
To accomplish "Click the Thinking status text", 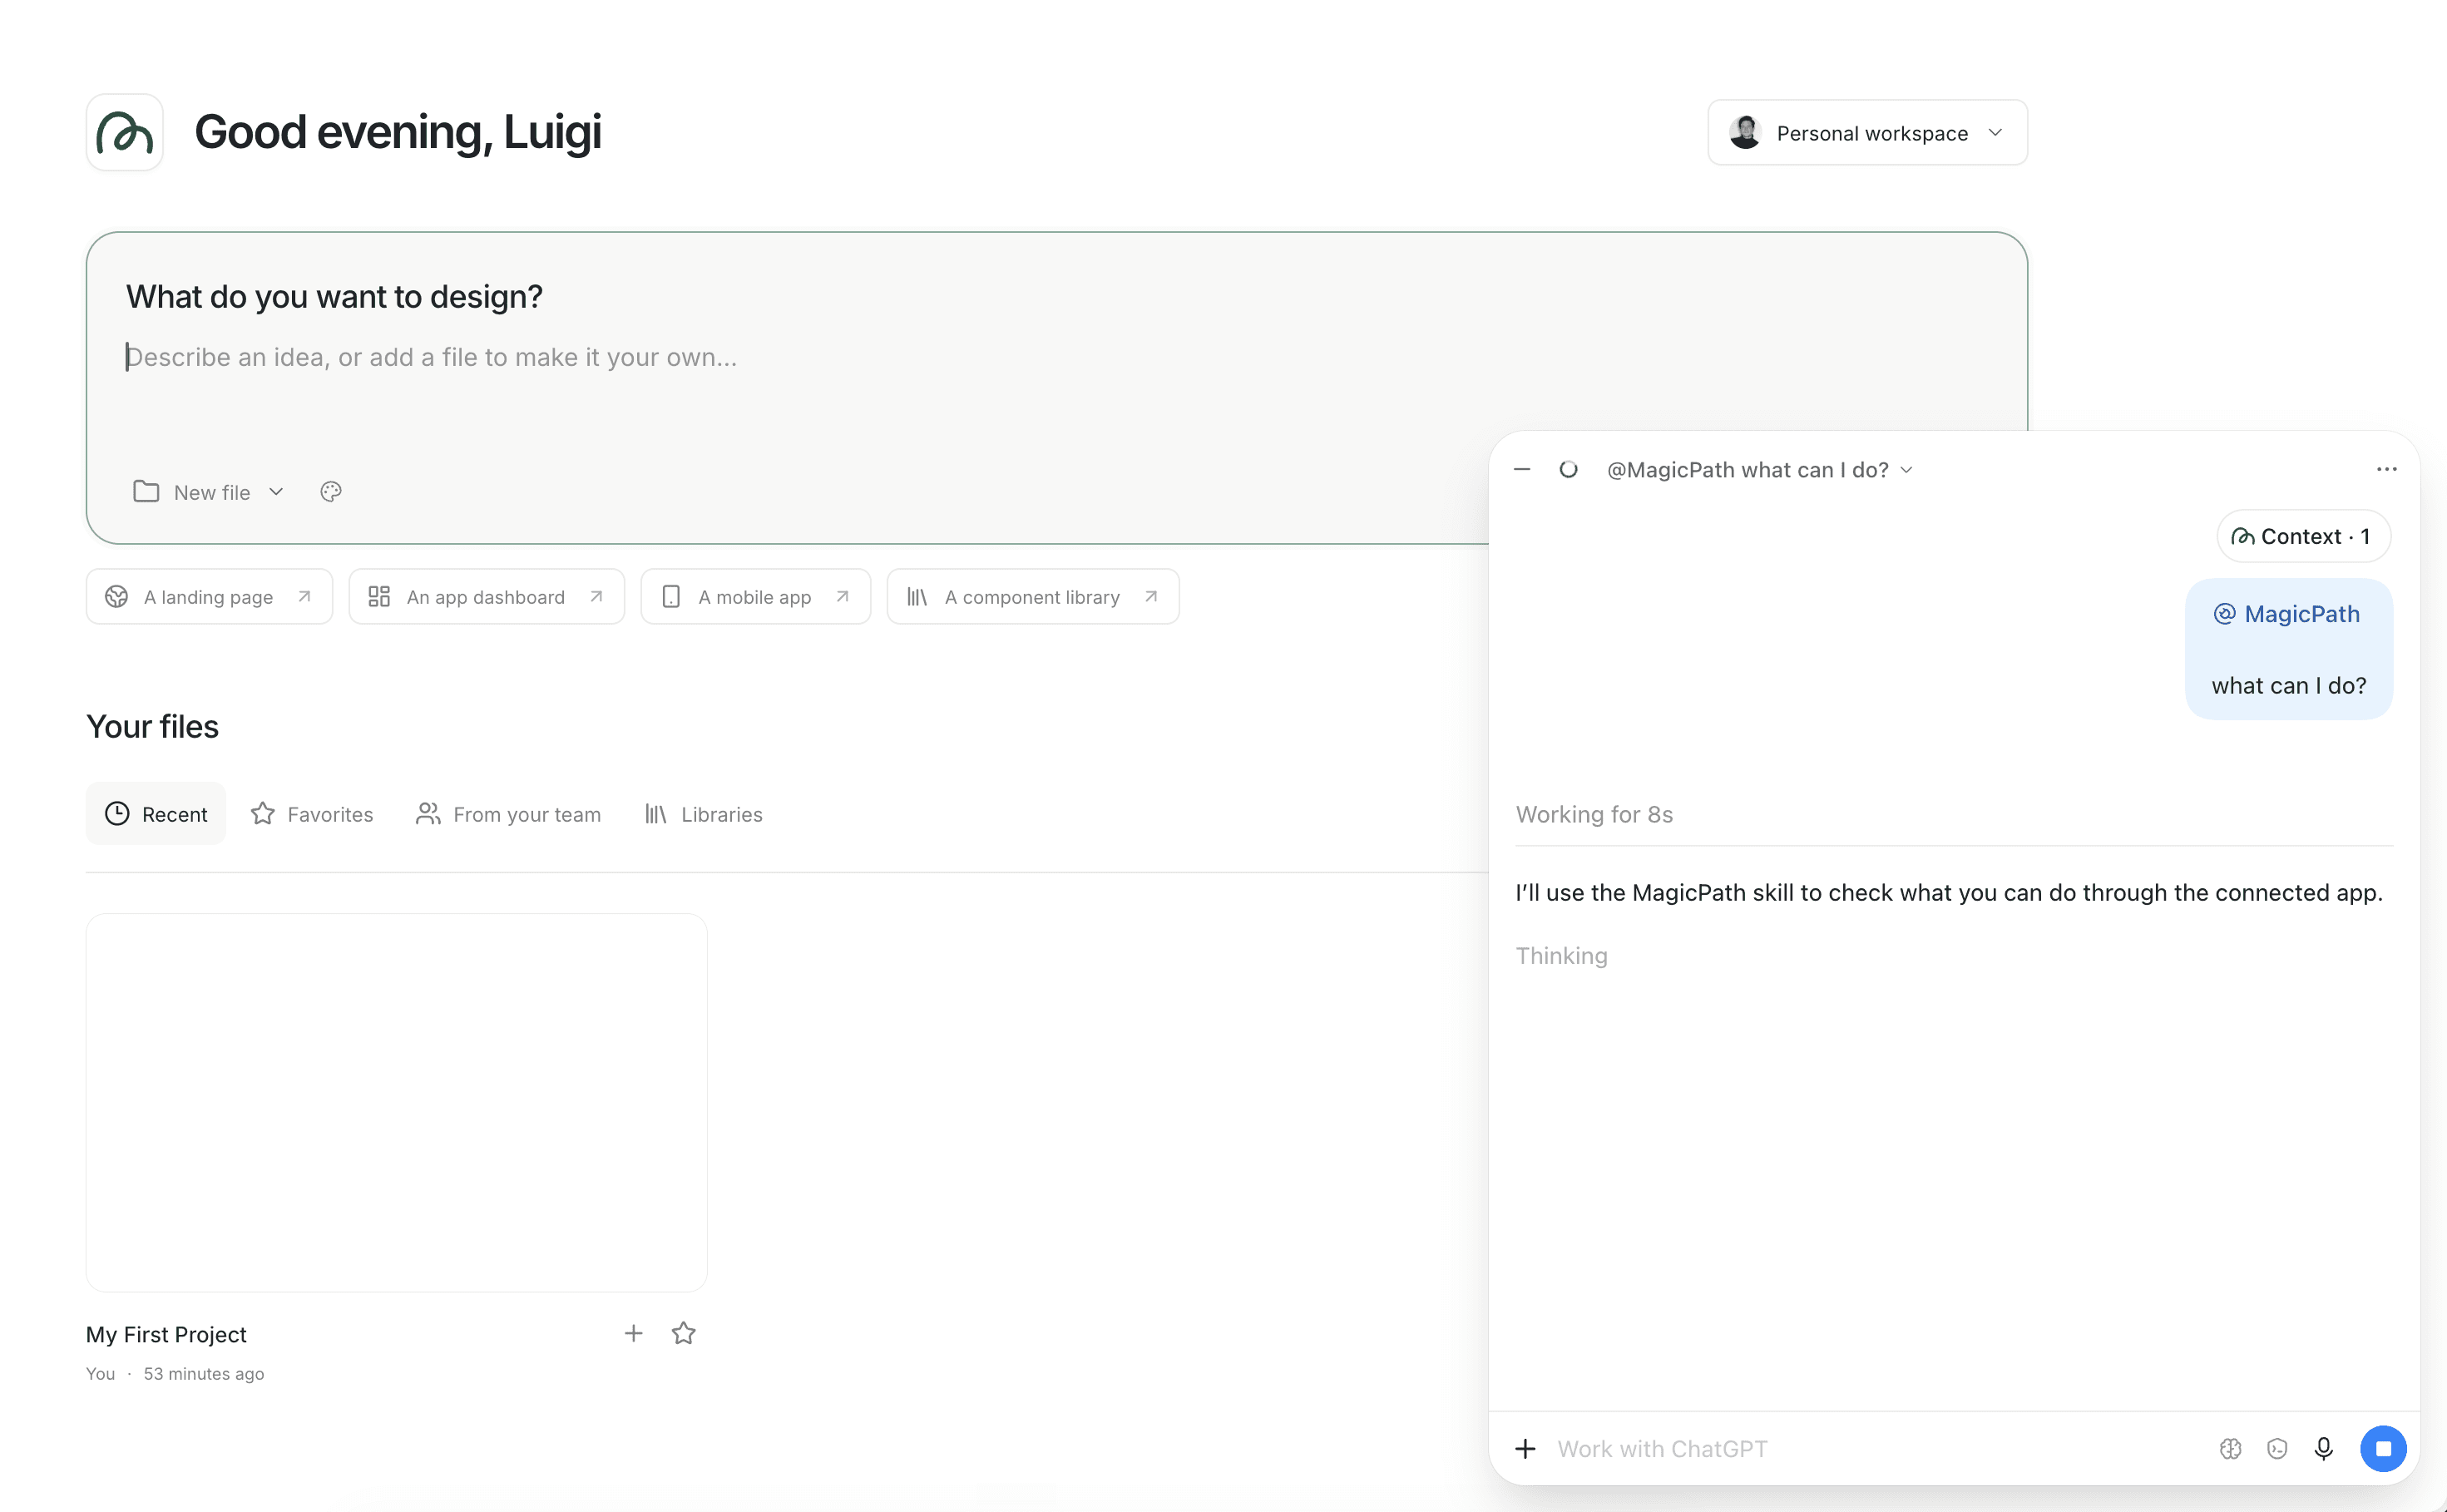I will pyautogui.click(x=1561, y=956).
